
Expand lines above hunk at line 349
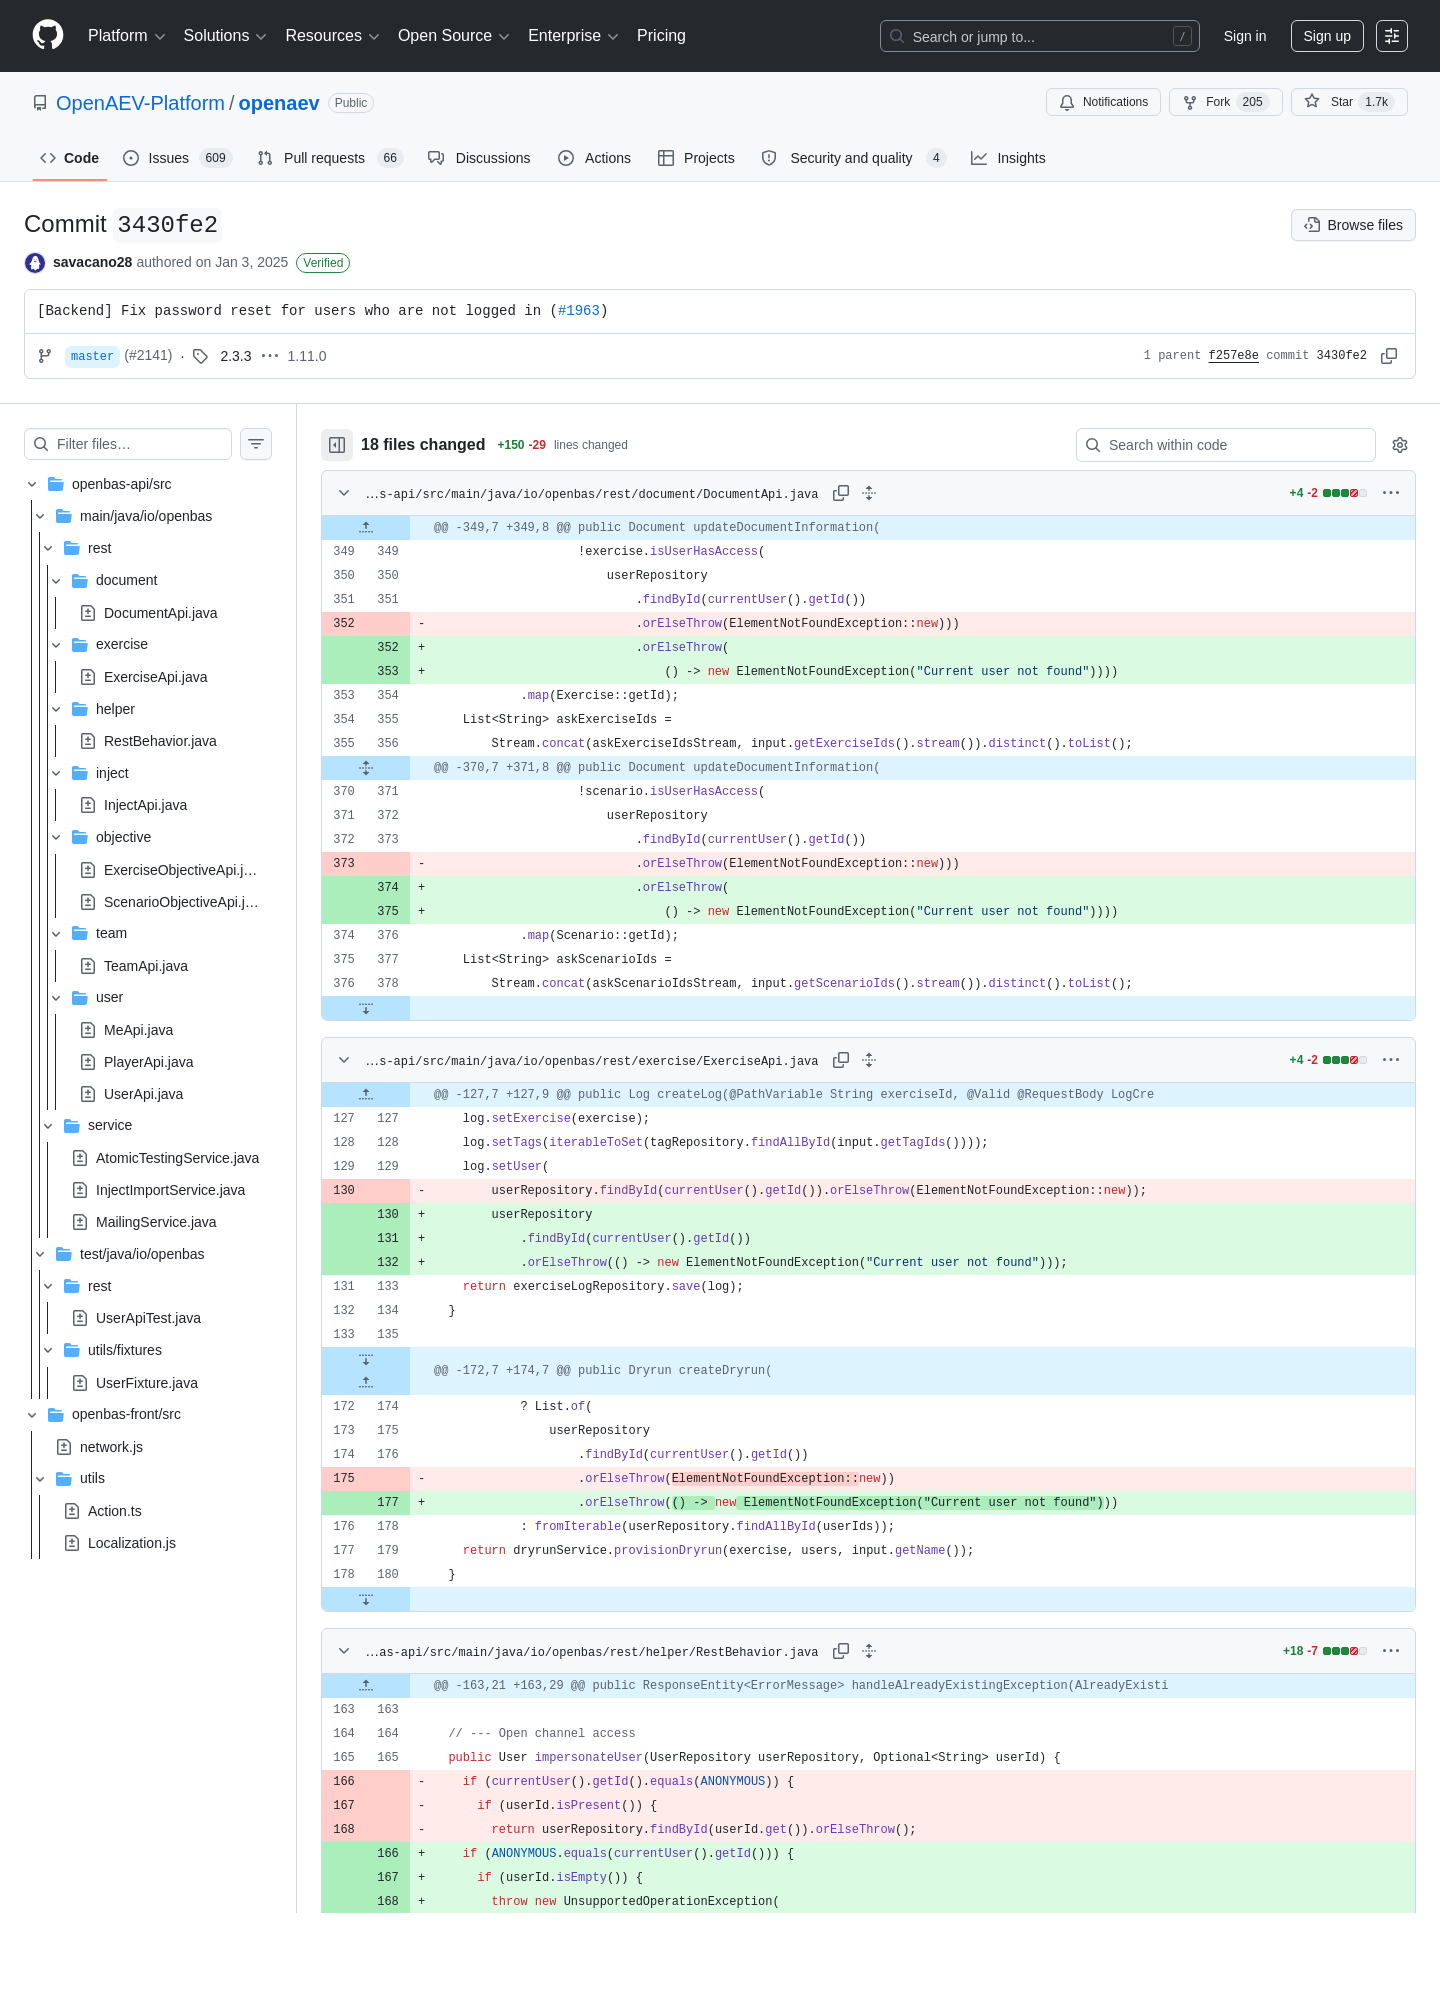366,527
